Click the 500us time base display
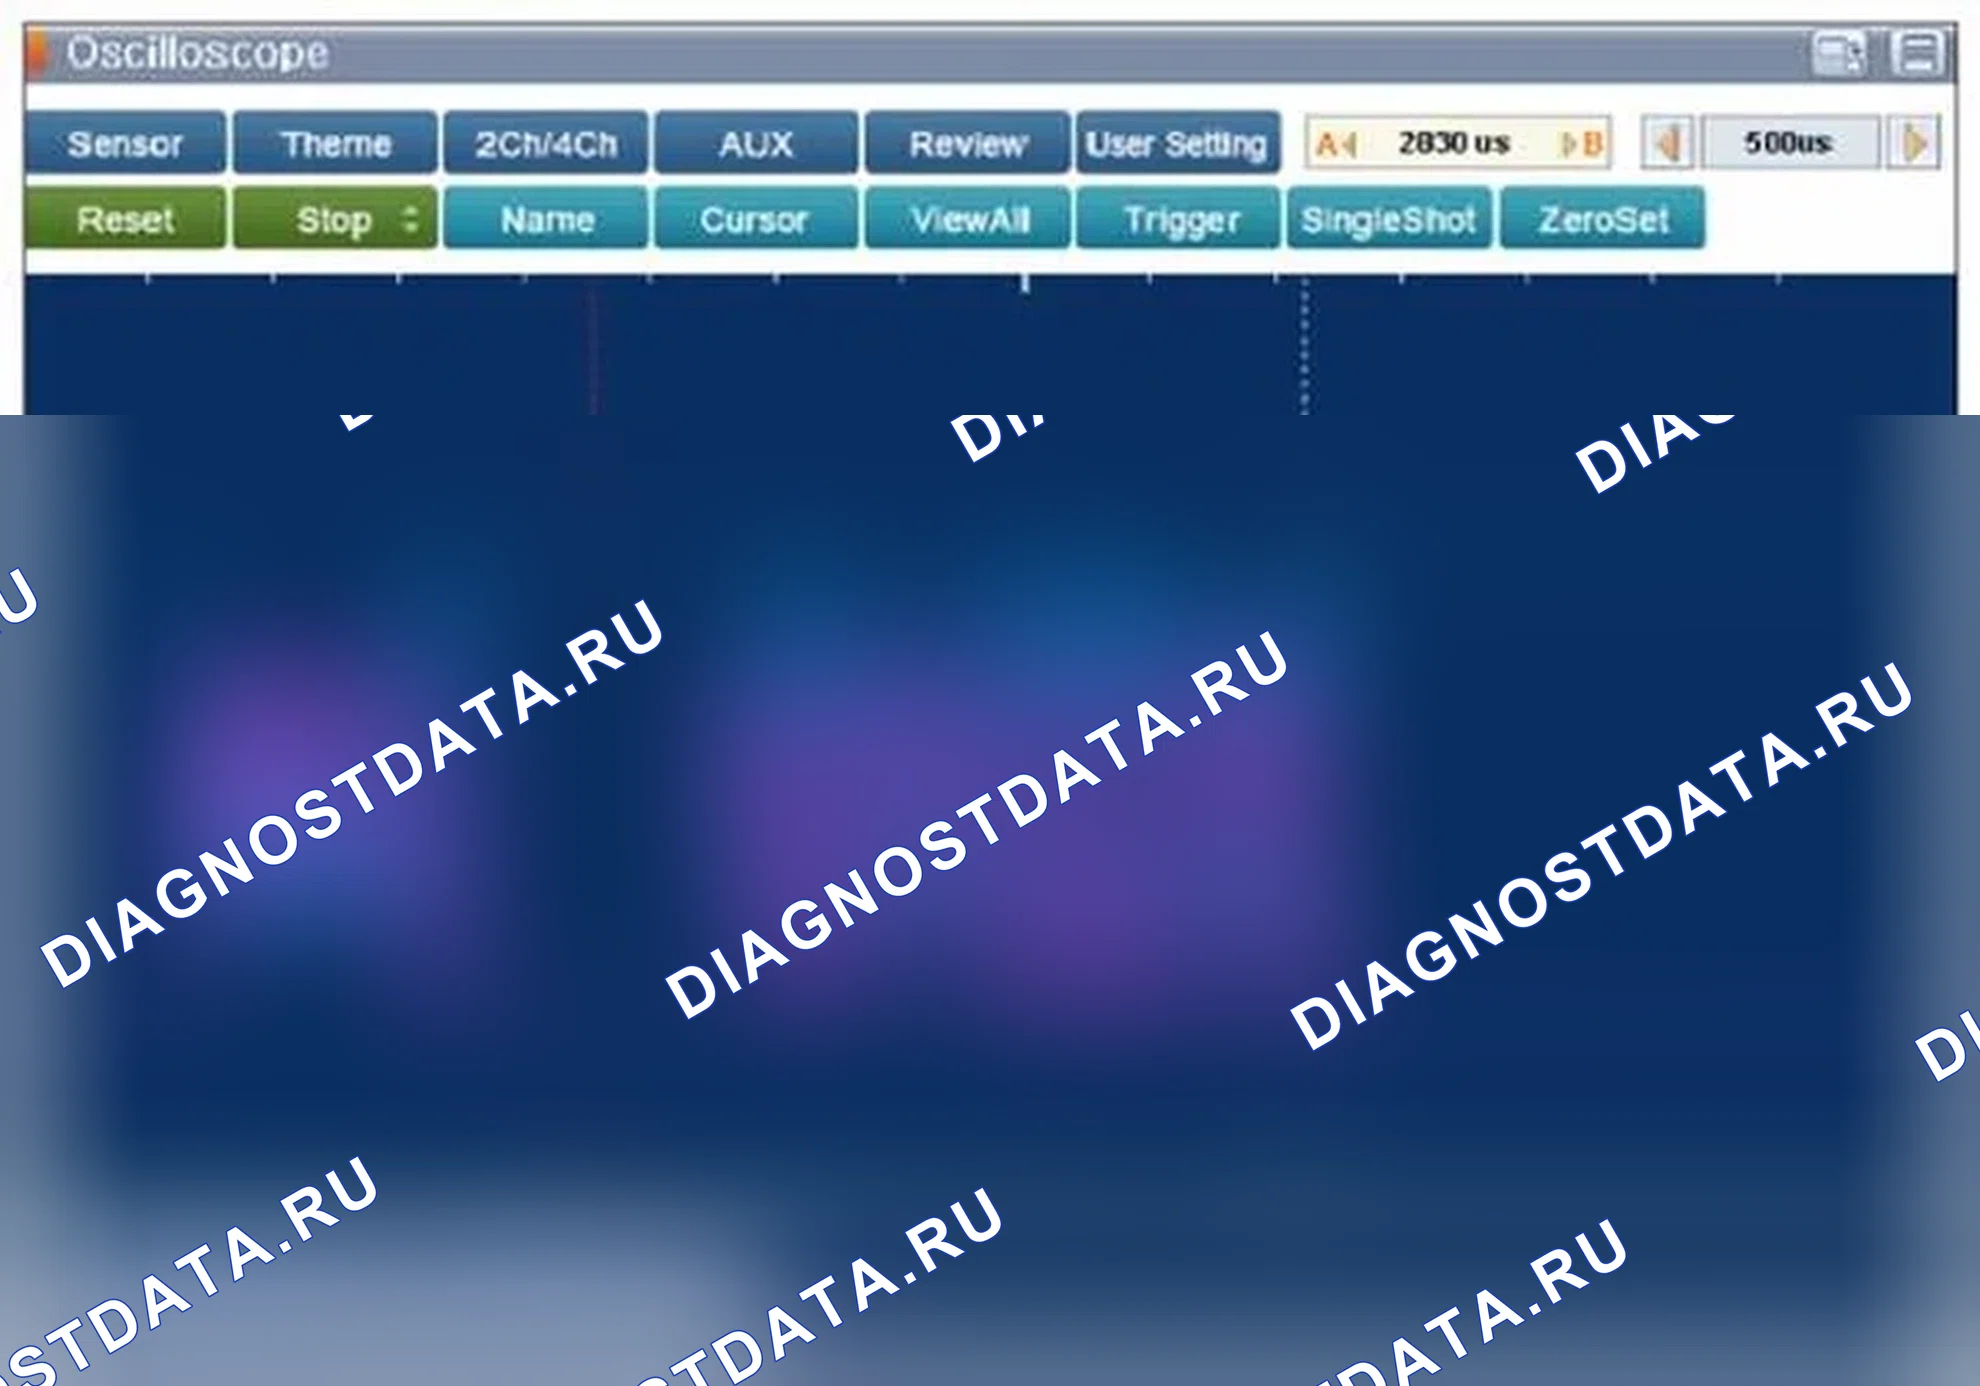 tap(1789, 143)
